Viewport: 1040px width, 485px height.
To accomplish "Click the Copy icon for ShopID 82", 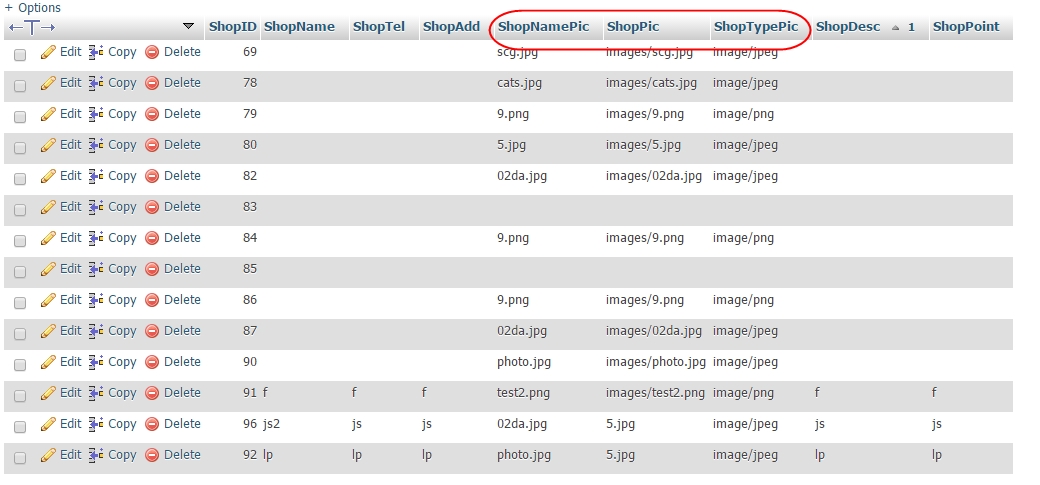I will coord(96,176).
